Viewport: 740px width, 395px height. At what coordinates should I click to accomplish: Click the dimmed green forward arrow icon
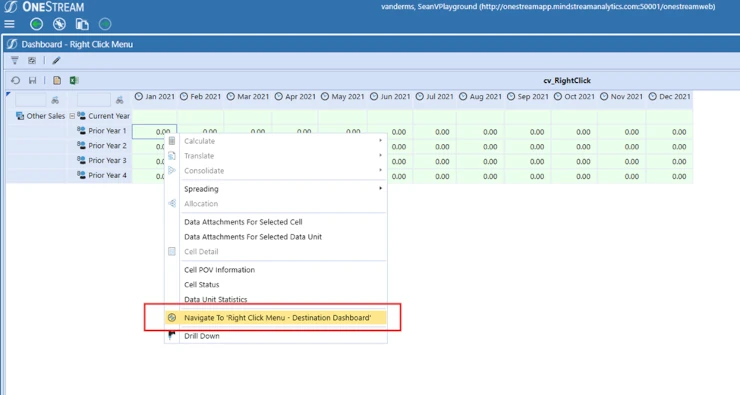[105, 24]
